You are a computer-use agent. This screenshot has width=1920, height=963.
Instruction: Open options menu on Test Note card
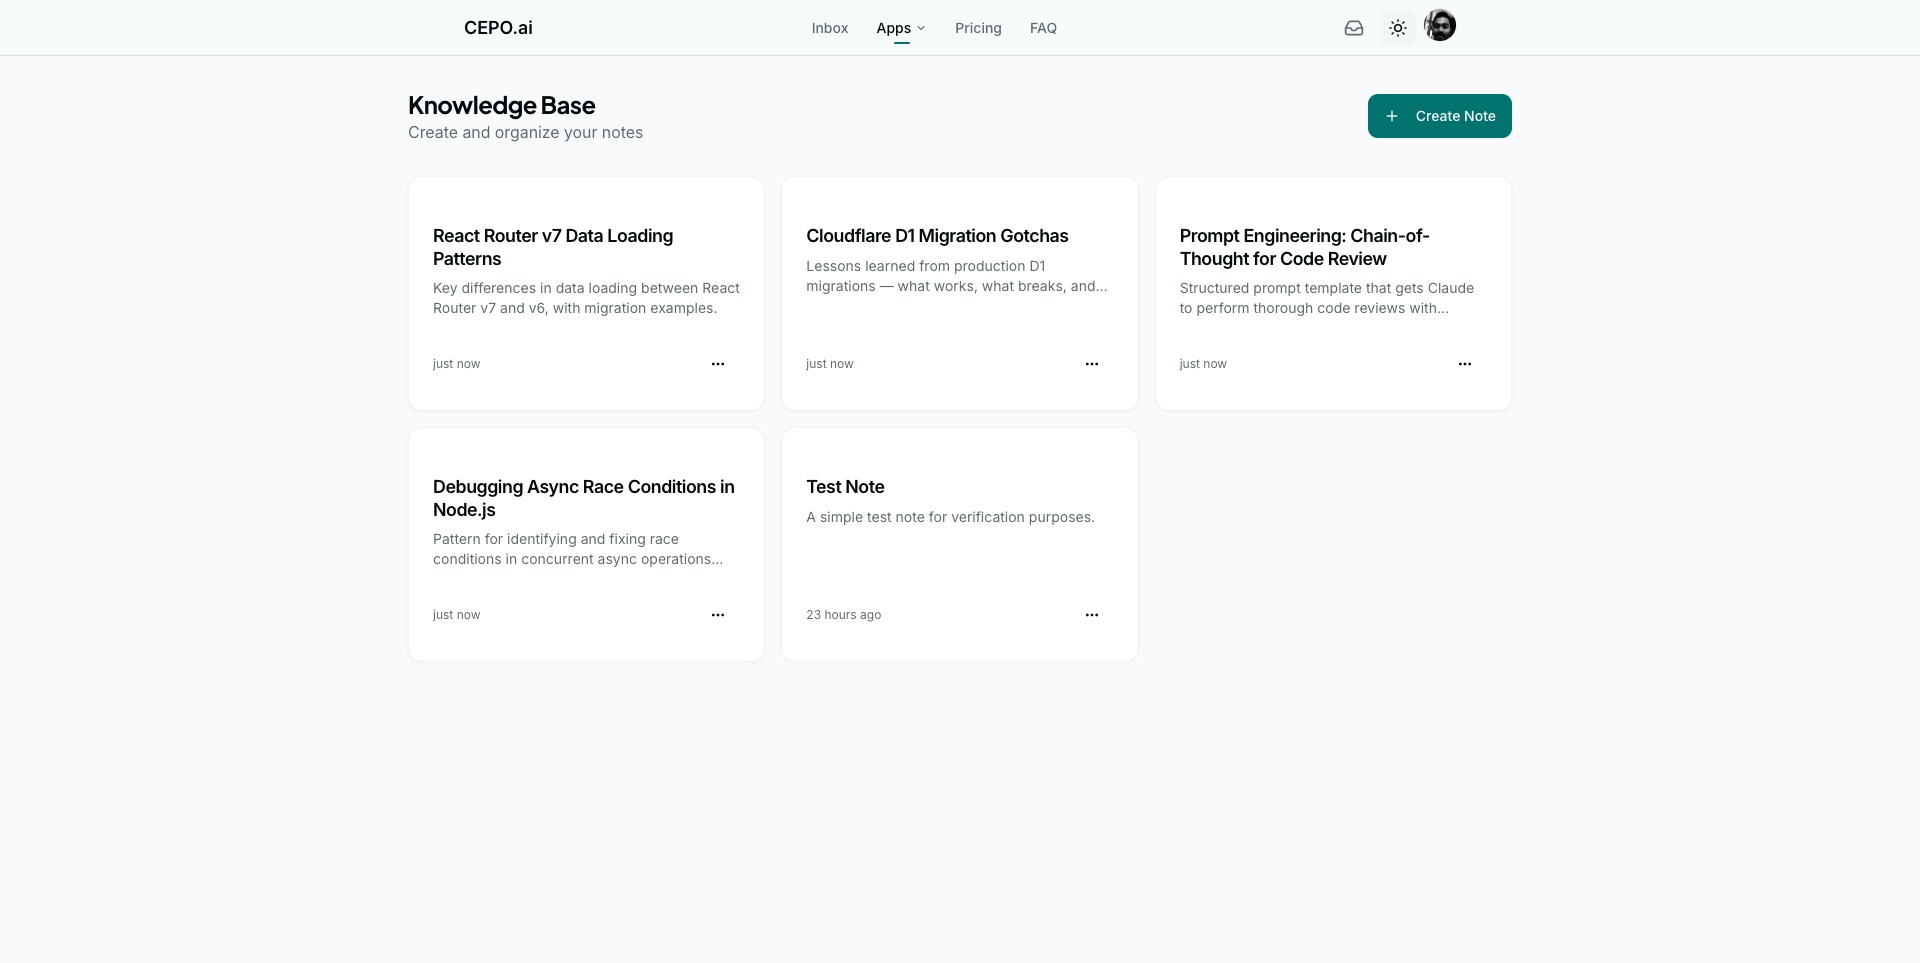(x=1091, y=614)
